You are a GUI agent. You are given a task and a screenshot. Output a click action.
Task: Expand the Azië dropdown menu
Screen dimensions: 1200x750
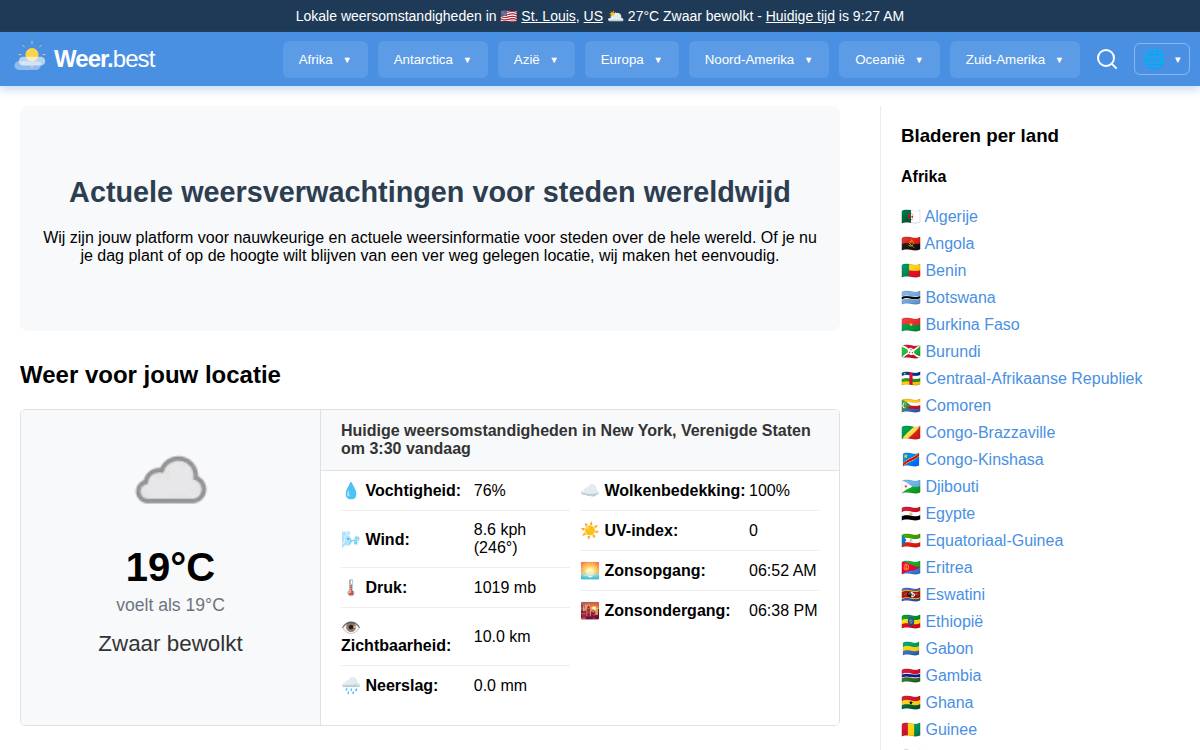tap(536, 59)
